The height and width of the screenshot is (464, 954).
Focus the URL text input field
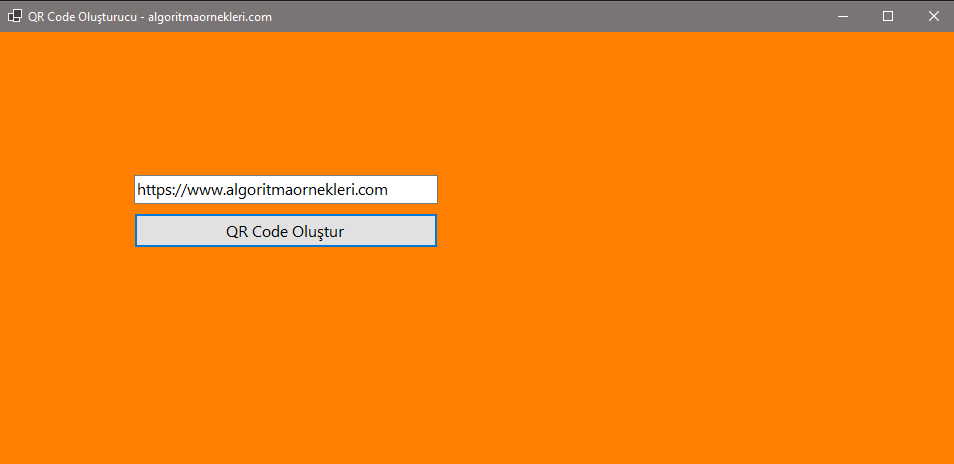tap(285, 189)
